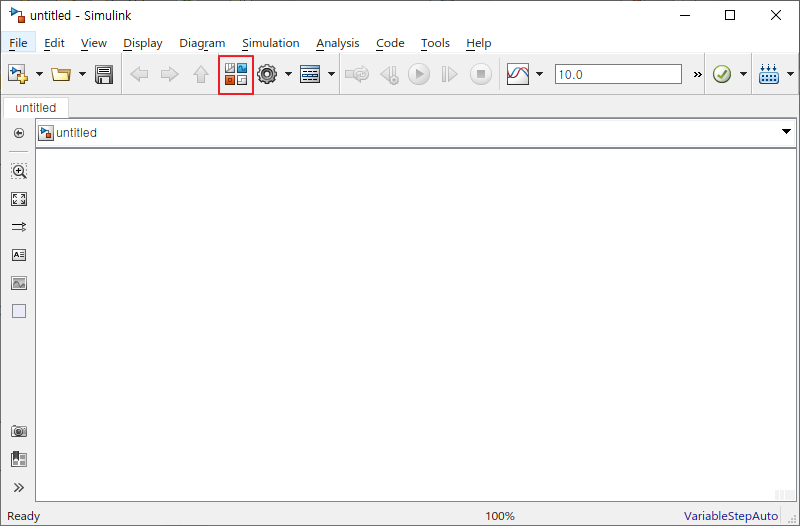Expand the Open folder dropdown arrow
The height and width of the screenshot is (526, 800).
click(x=82, y=74)
